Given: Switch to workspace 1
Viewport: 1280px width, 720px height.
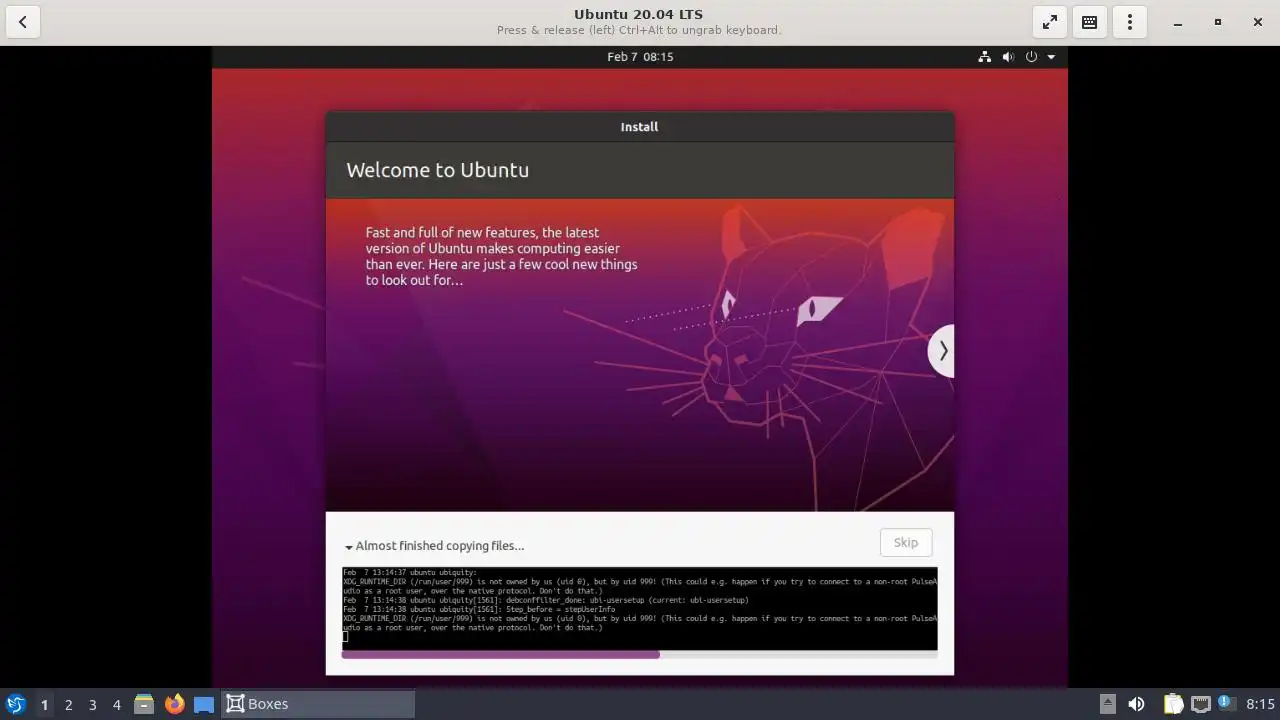Looking at the screenshot, I should point(44,705).
